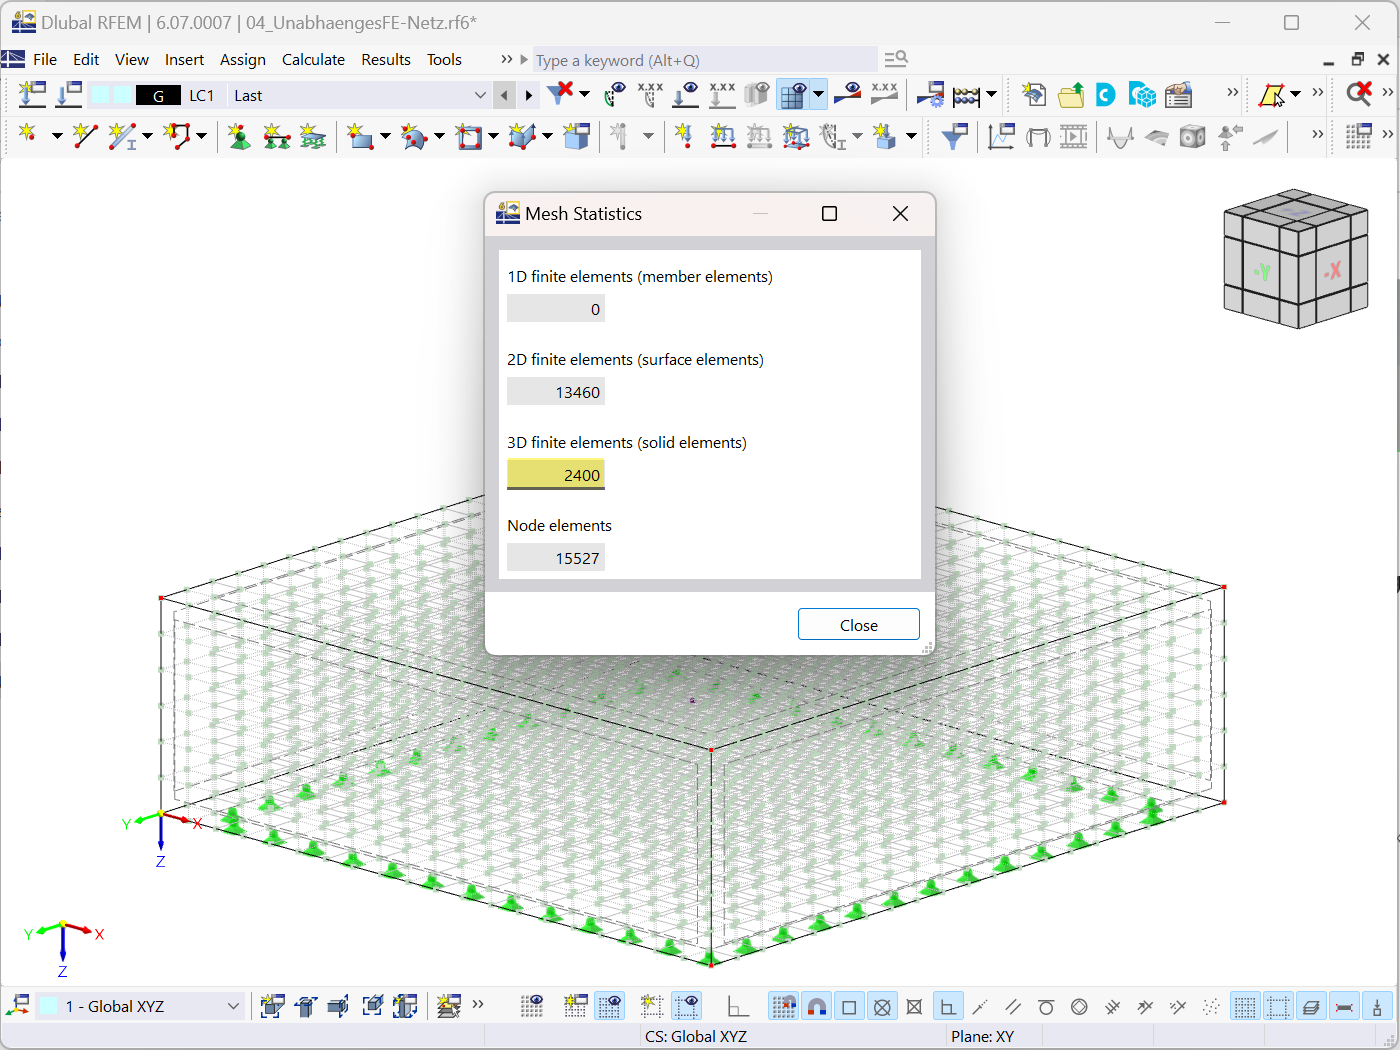Image resolution: width=1400 pixels, height=1050 pixels.
Task: Open the Results menu
Action: 386,59
